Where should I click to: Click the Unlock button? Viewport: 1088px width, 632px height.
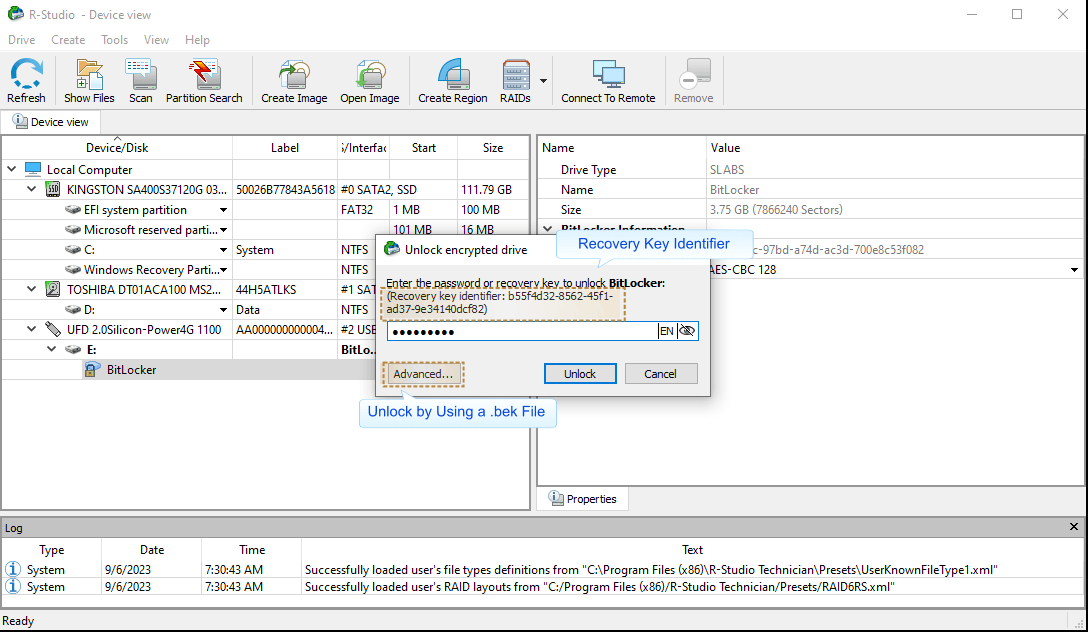click(x=580, y=374)
